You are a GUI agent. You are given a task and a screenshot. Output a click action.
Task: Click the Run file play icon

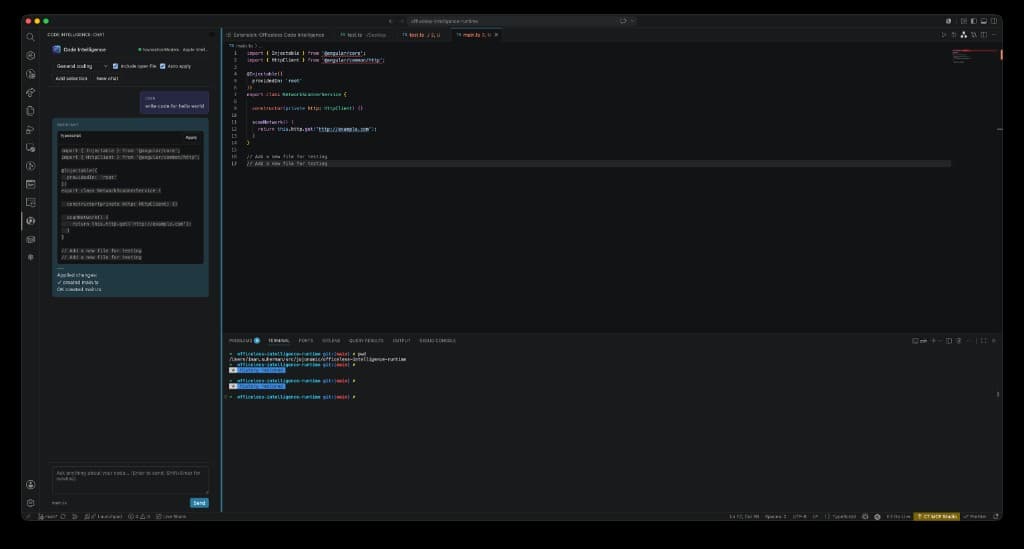click(943, 35)
